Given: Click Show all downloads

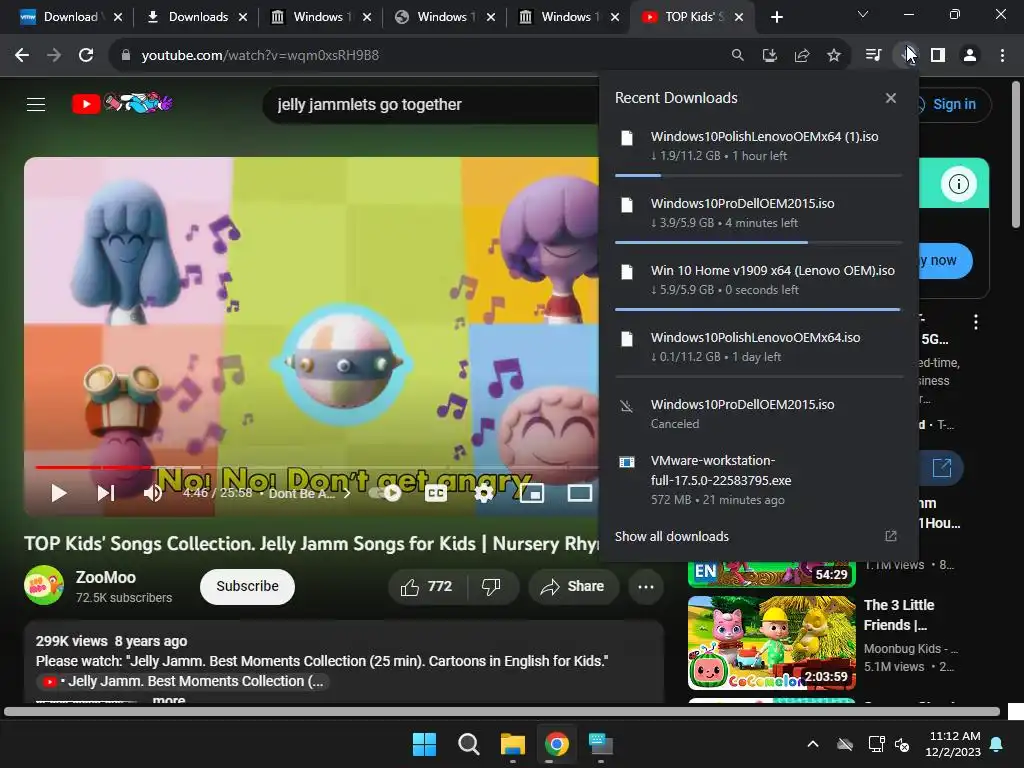Looking at the screenshot, I should [672, 536].
